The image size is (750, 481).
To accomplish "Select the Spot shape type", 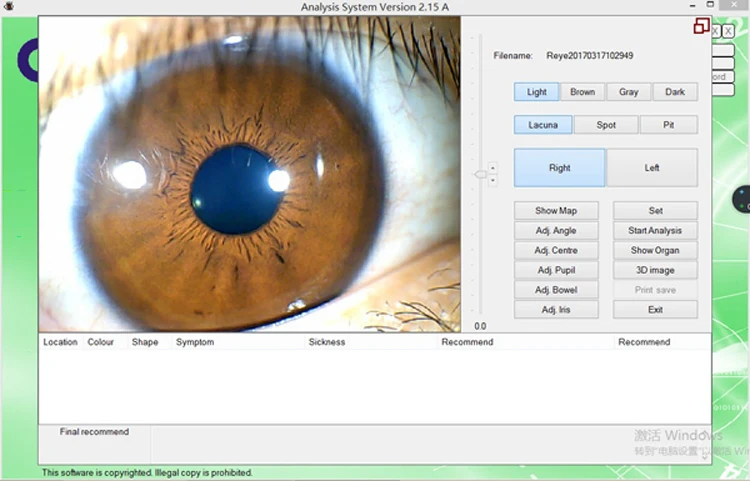I will (606, 125).
